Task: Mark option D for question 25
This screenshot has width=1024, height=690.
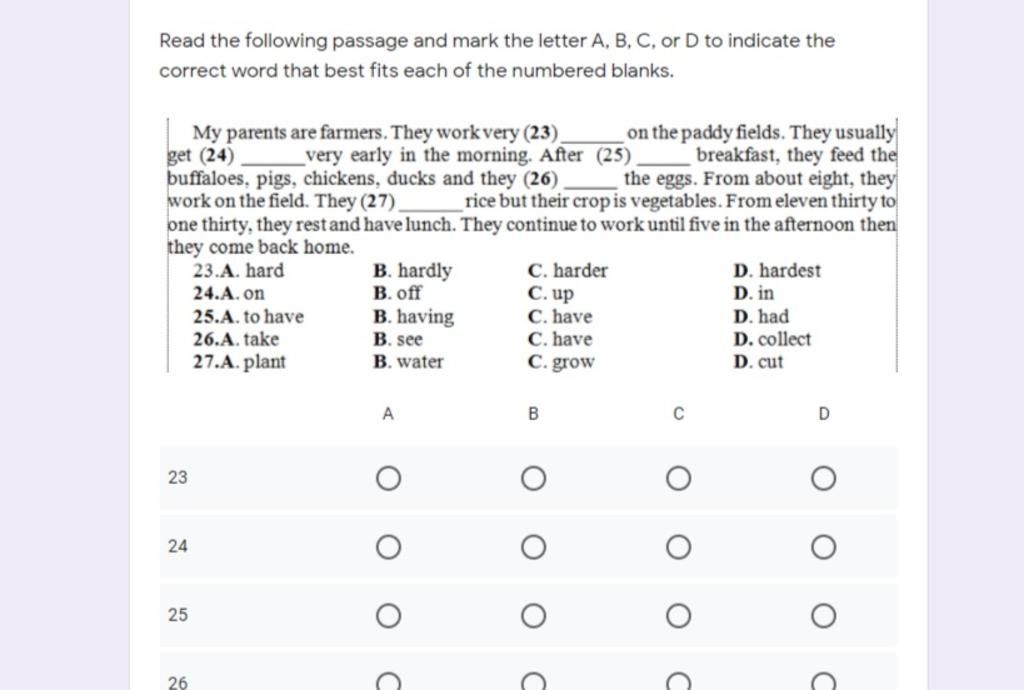Action: [x=823, y=616]
